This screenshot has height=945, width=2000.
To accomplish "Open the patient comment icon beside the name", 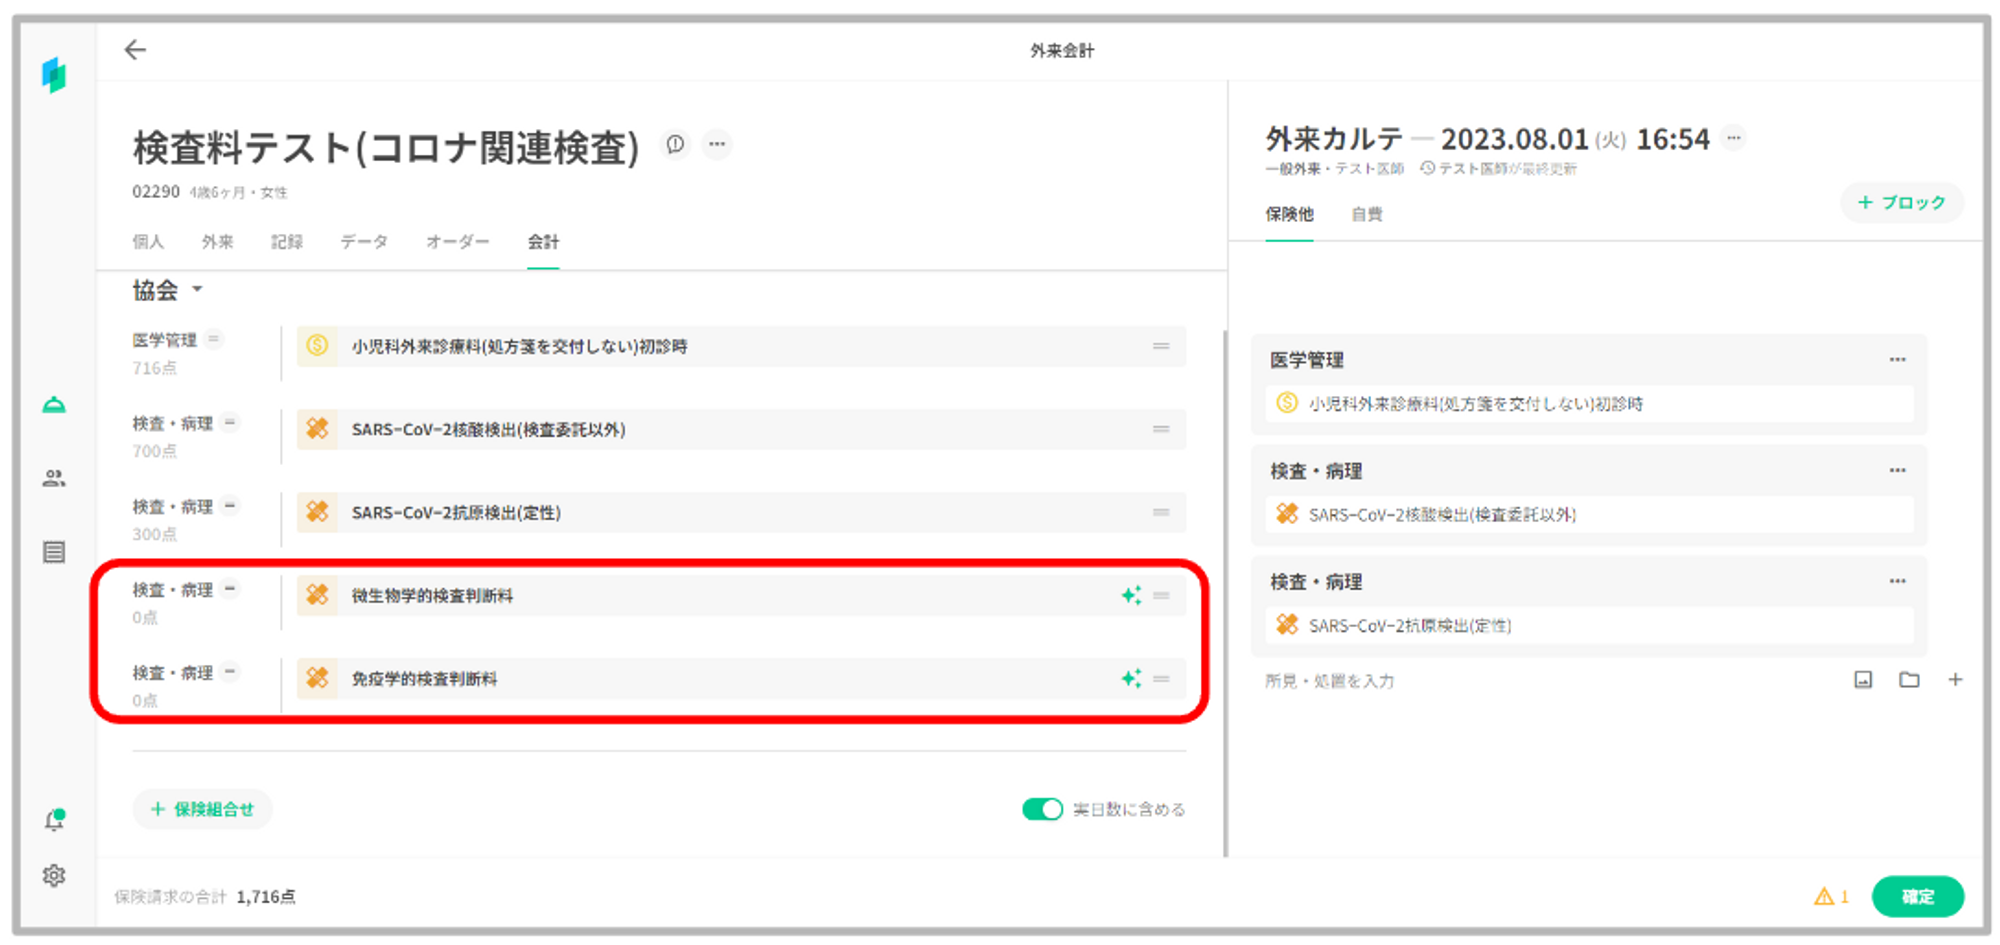I will pos(676,144).
